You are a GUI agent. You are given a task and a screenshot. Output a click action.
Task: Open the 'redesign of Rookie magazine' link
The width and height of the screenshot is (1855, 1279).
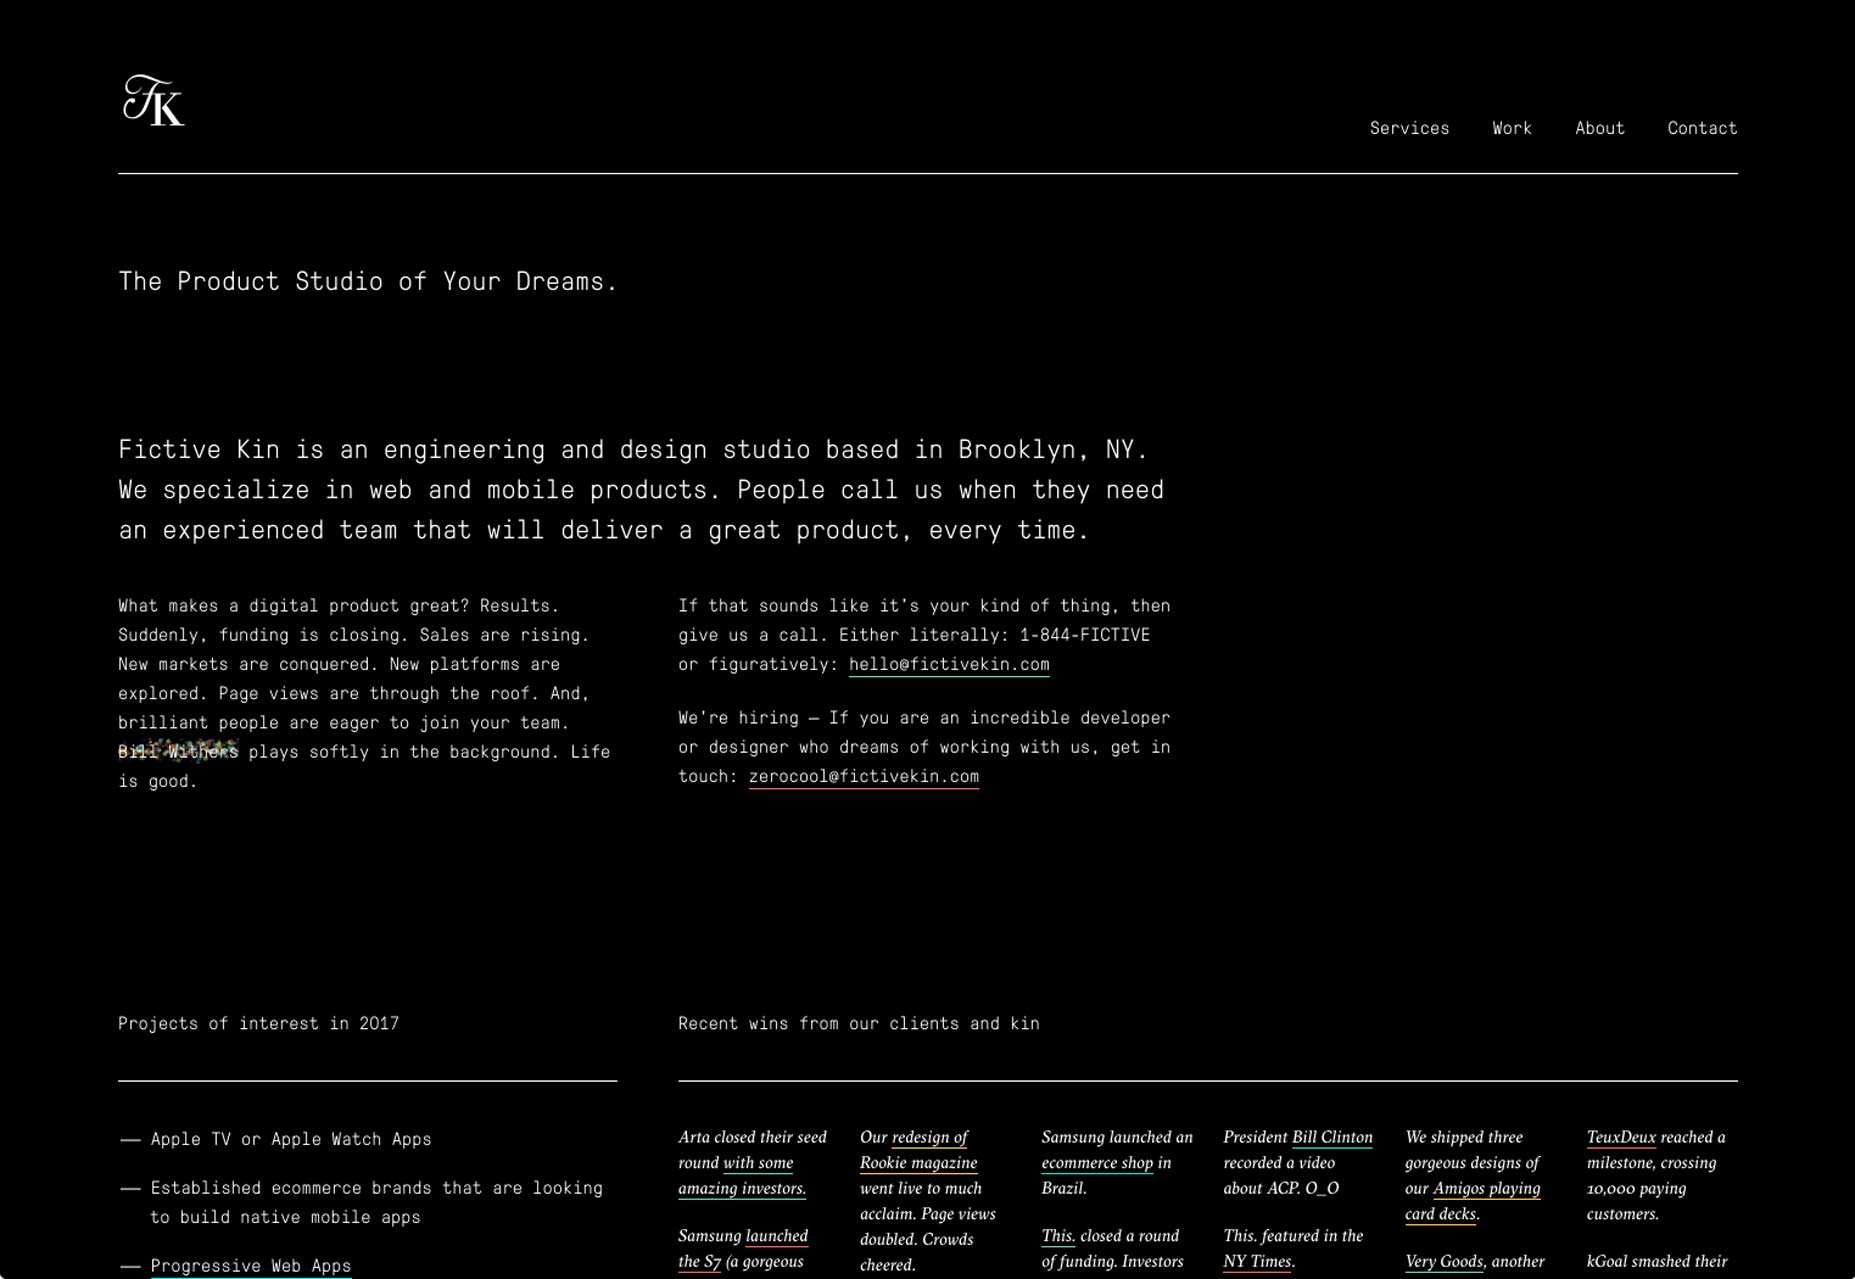click(x=918, y=1150)
